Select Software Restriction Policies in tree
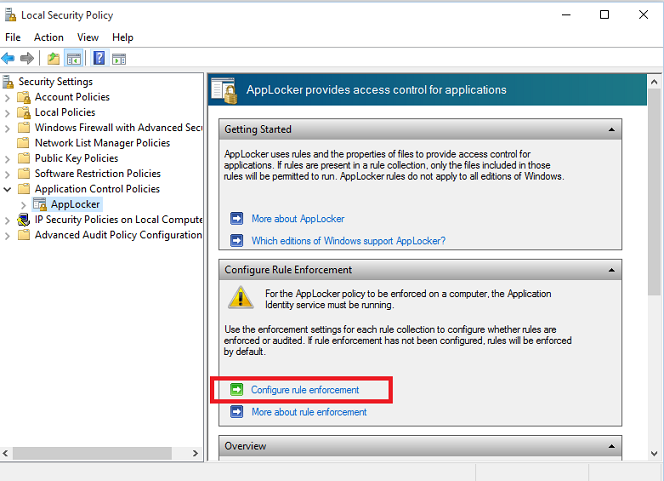This screenshot has width=664, height=481. point(97,173)
